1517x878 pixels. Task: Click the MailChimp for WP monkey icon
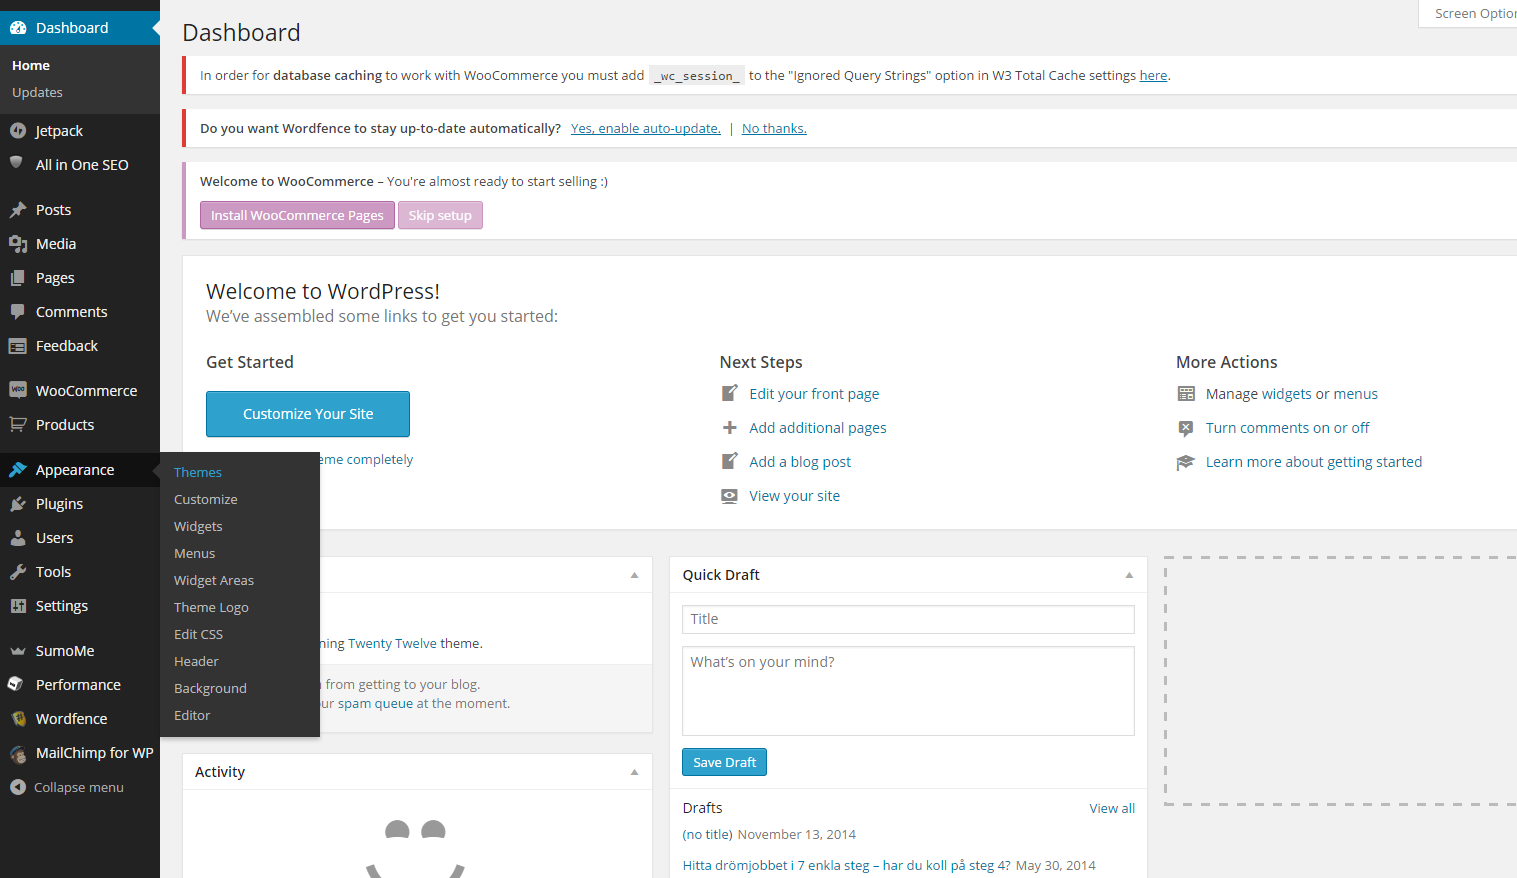coord(18,754)
